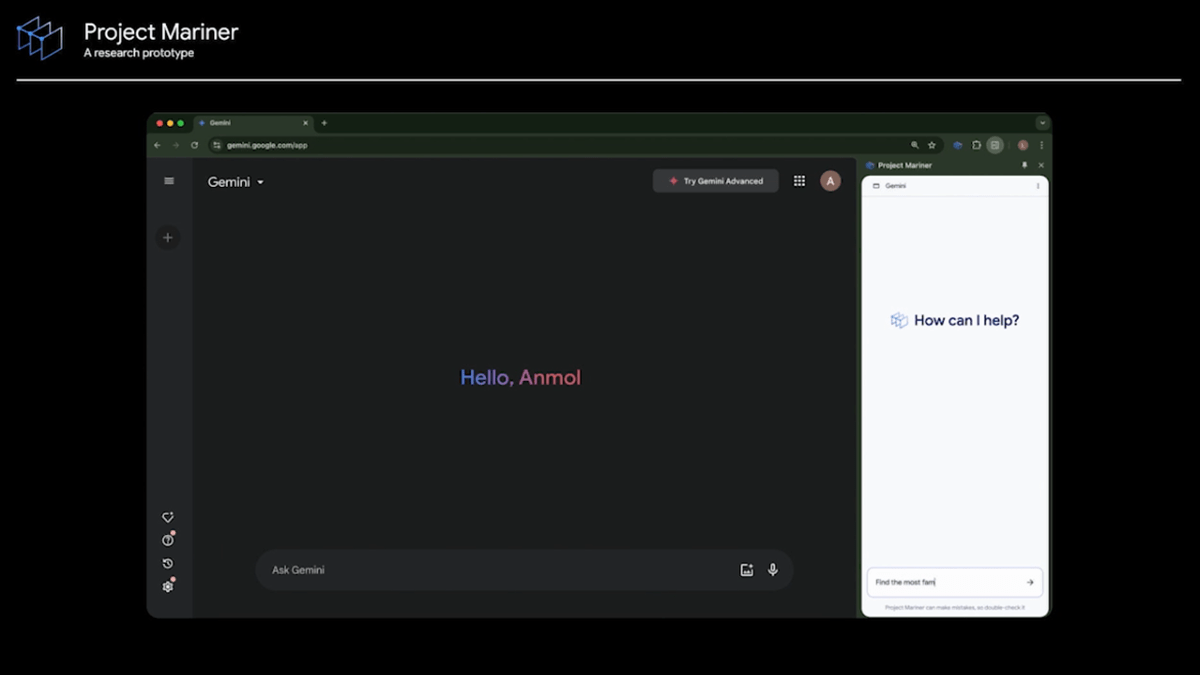Open the Gemini account avatar 'A'
The height and width of the screenshot is (675, 1200).
[x=830, y=181]
